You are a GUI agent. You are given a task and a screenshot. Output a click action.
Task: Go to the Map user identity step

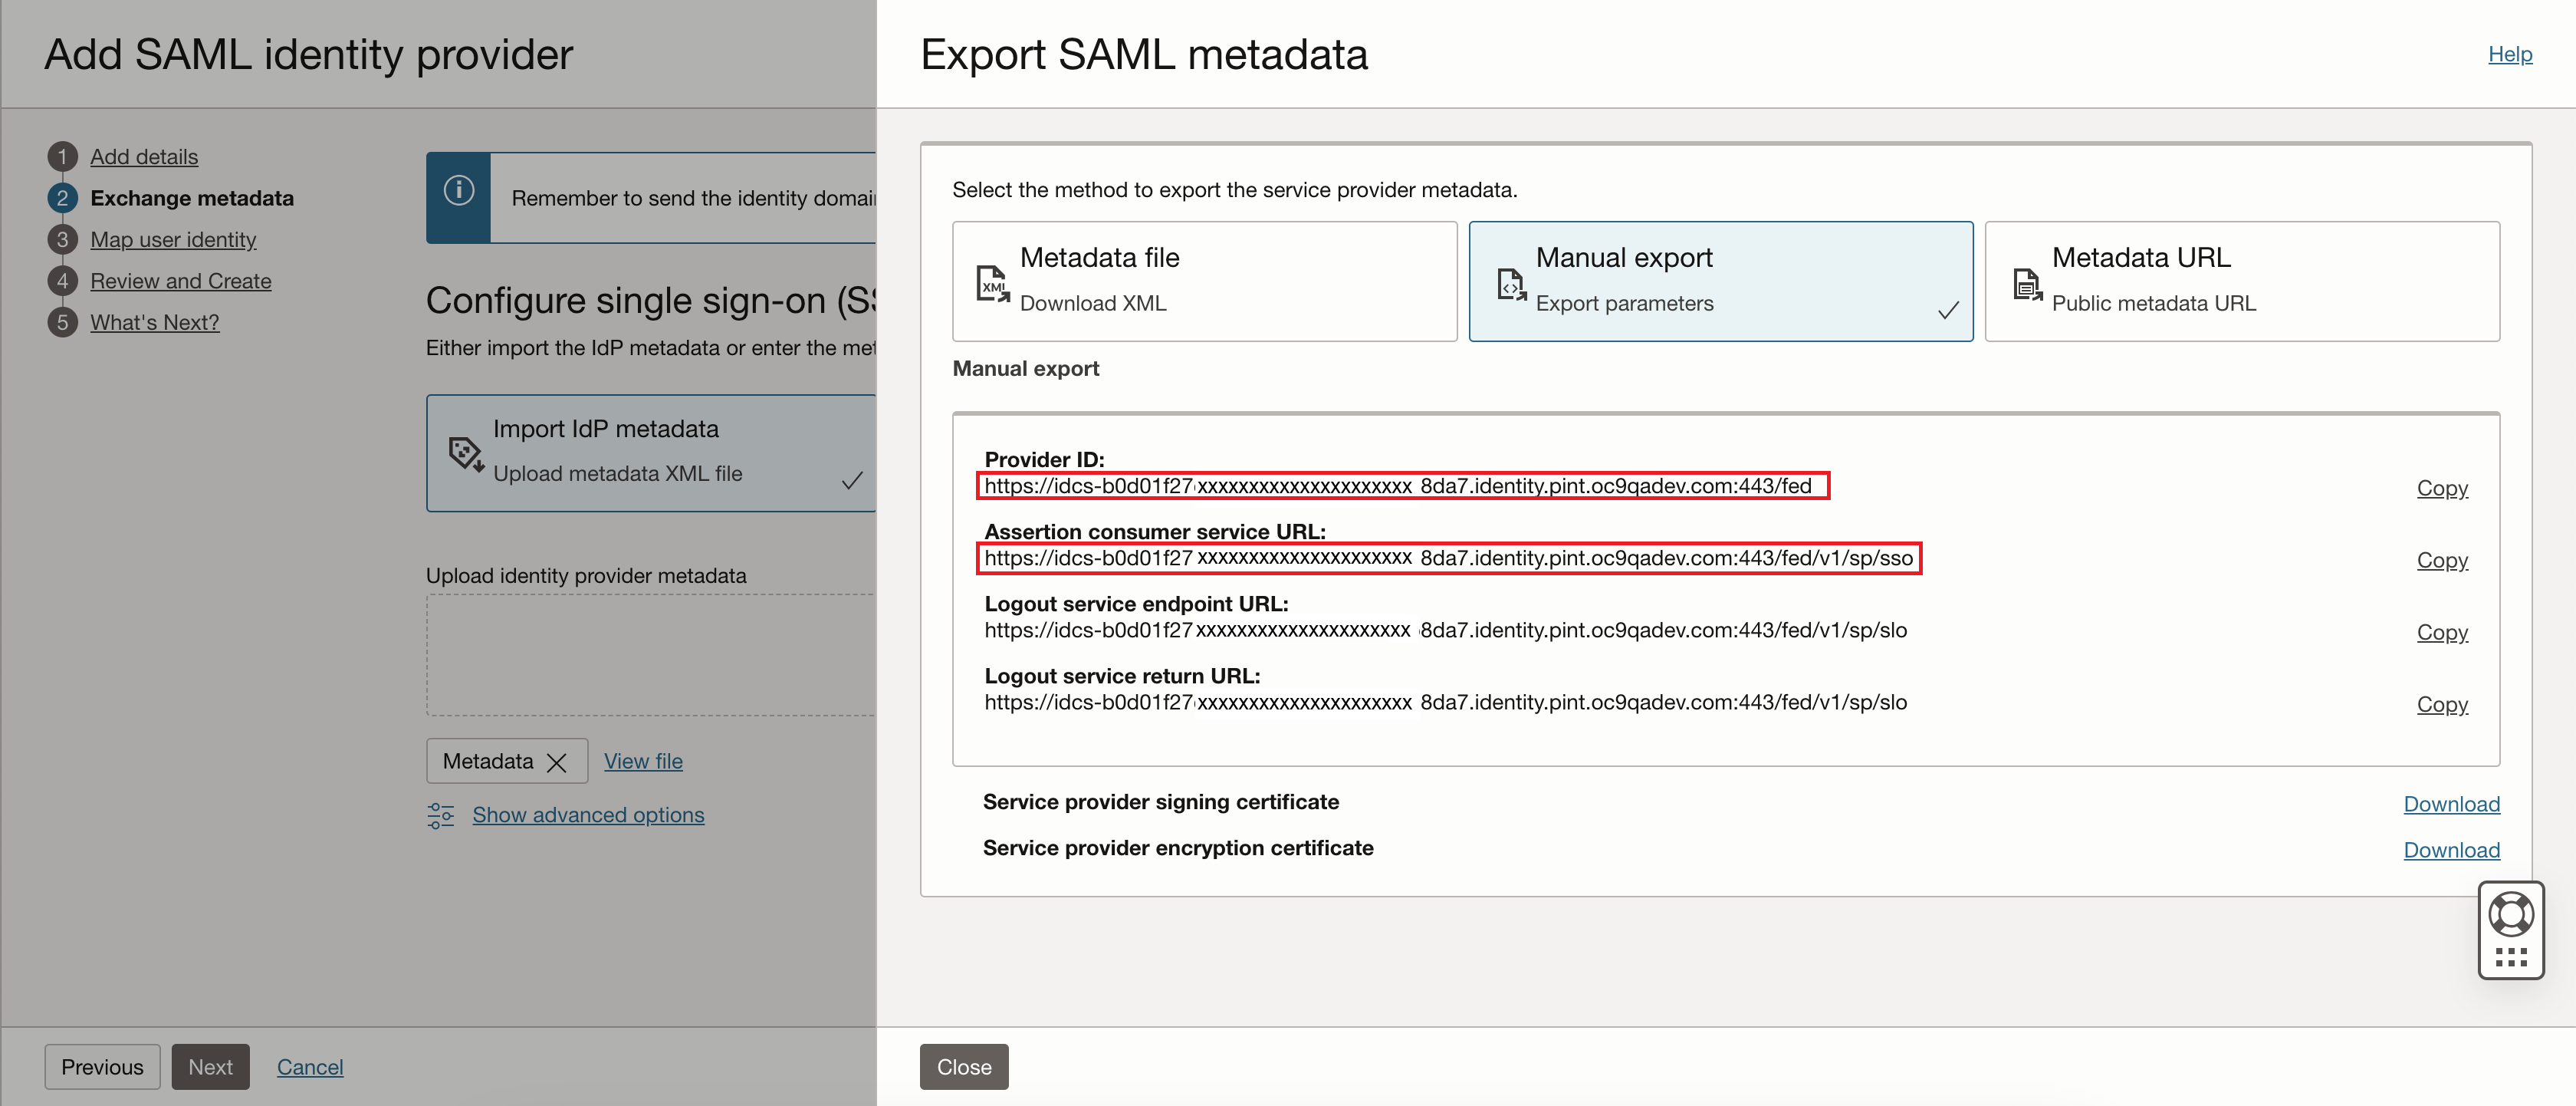point(172,239)
